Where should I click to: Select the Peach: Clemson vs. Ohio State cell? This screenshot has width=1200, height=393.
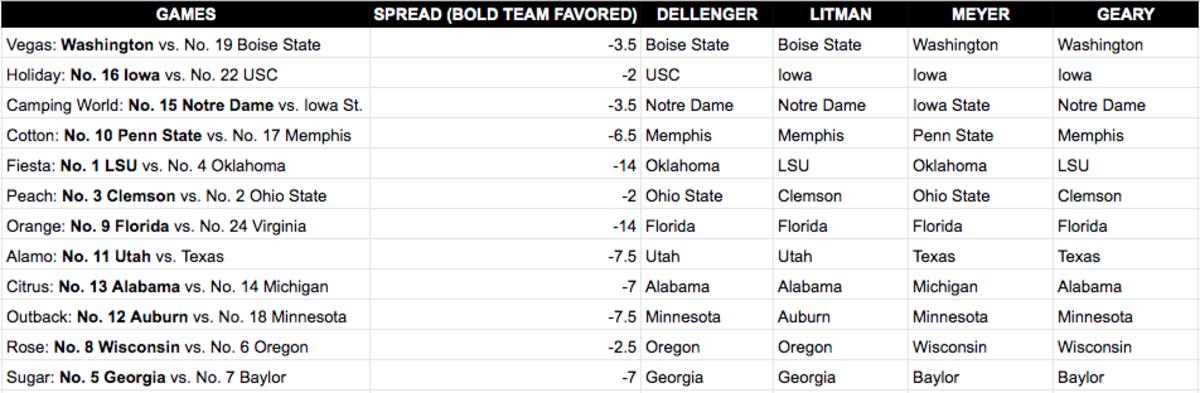click(186, 196)
